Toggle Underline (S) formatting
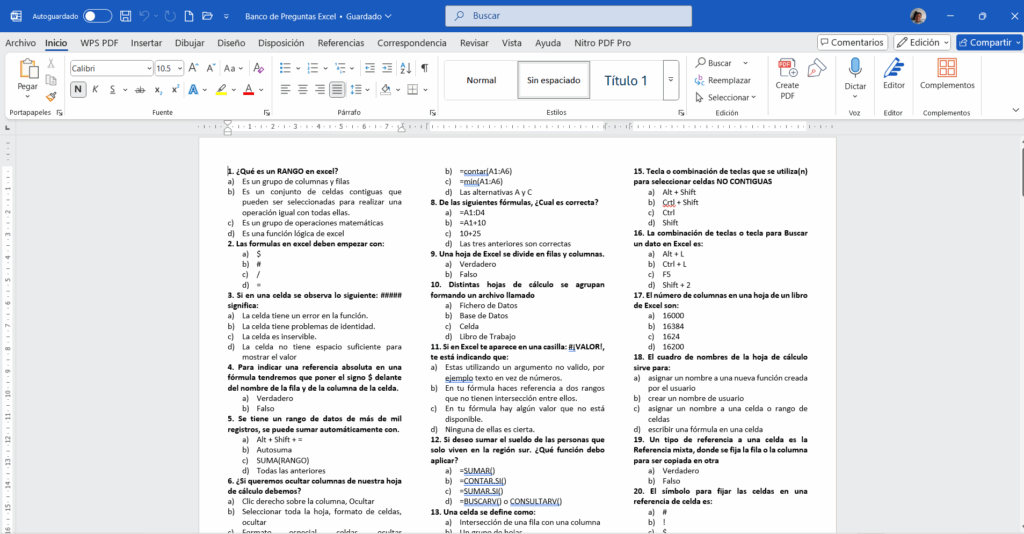 (x=112, y=89)
